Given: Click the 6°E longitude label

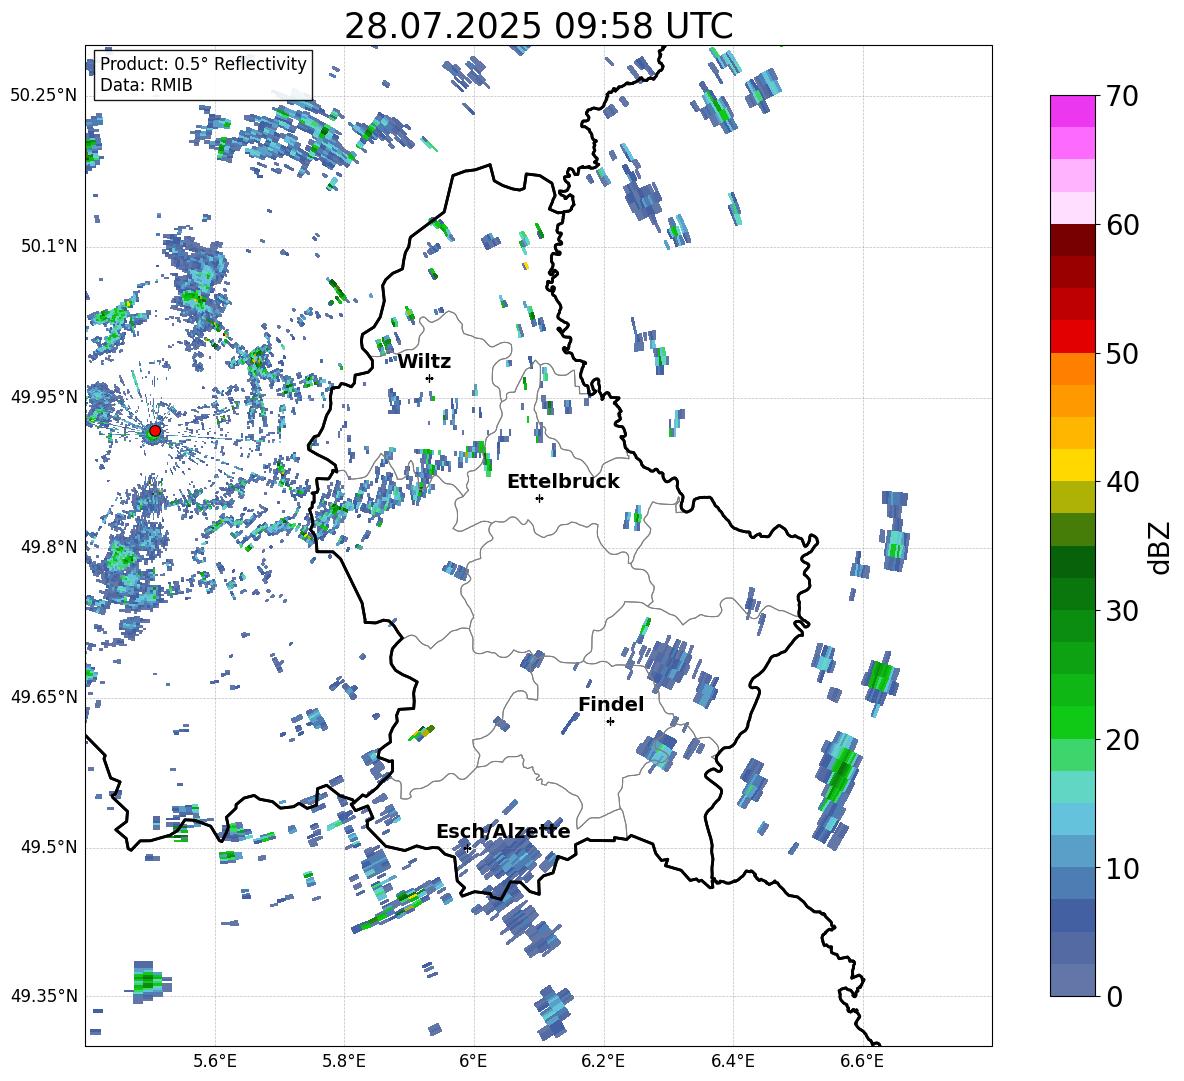Looking at the screenshot, I should point(473,1061).
